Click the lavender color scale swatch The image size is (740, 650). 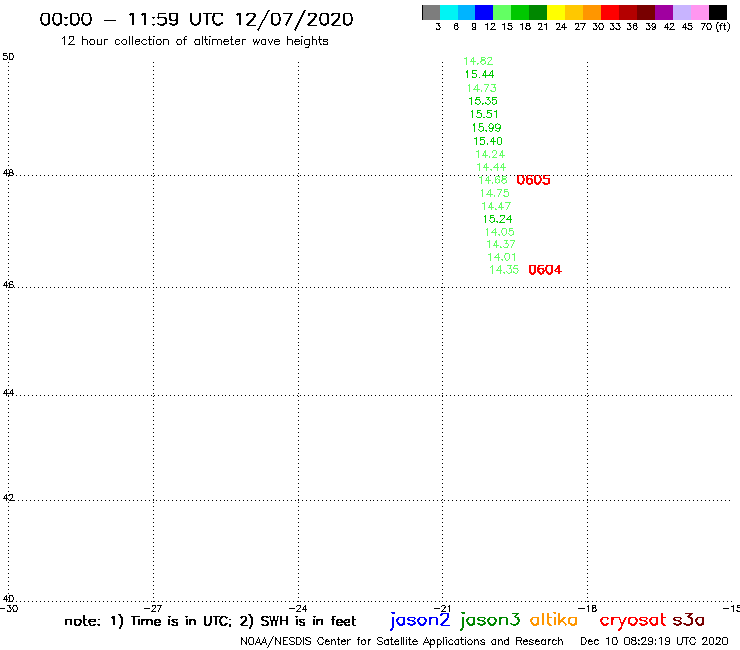[681, 12]
